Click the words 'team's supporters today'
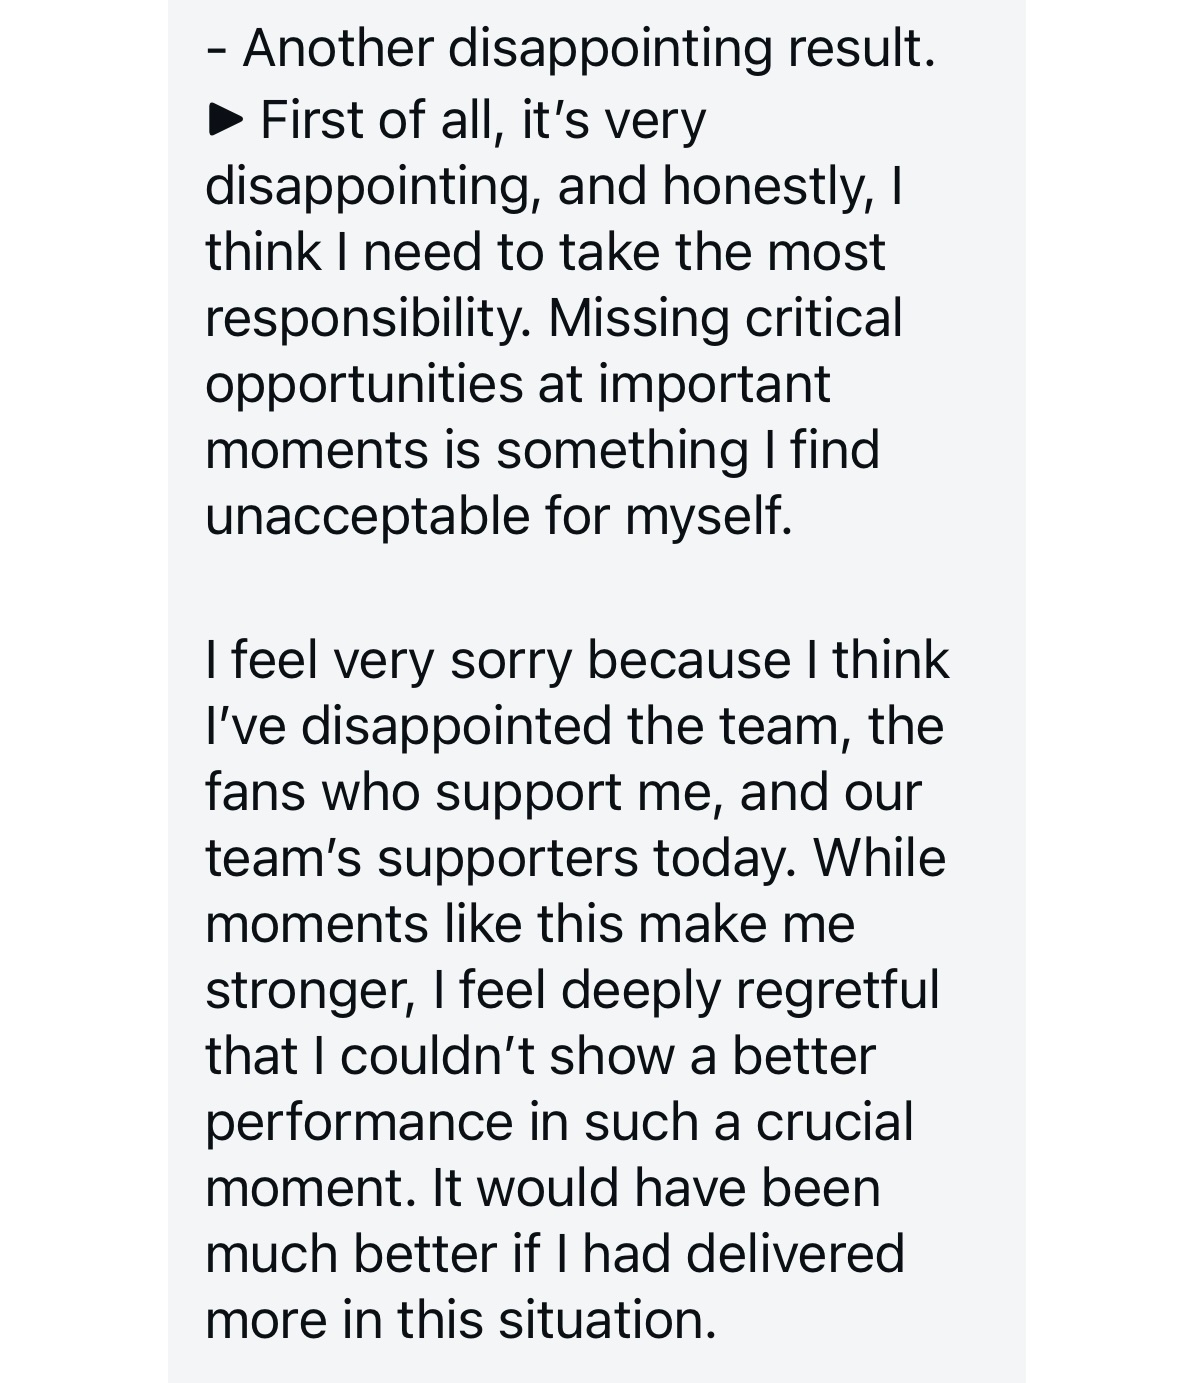 point(501,858)
